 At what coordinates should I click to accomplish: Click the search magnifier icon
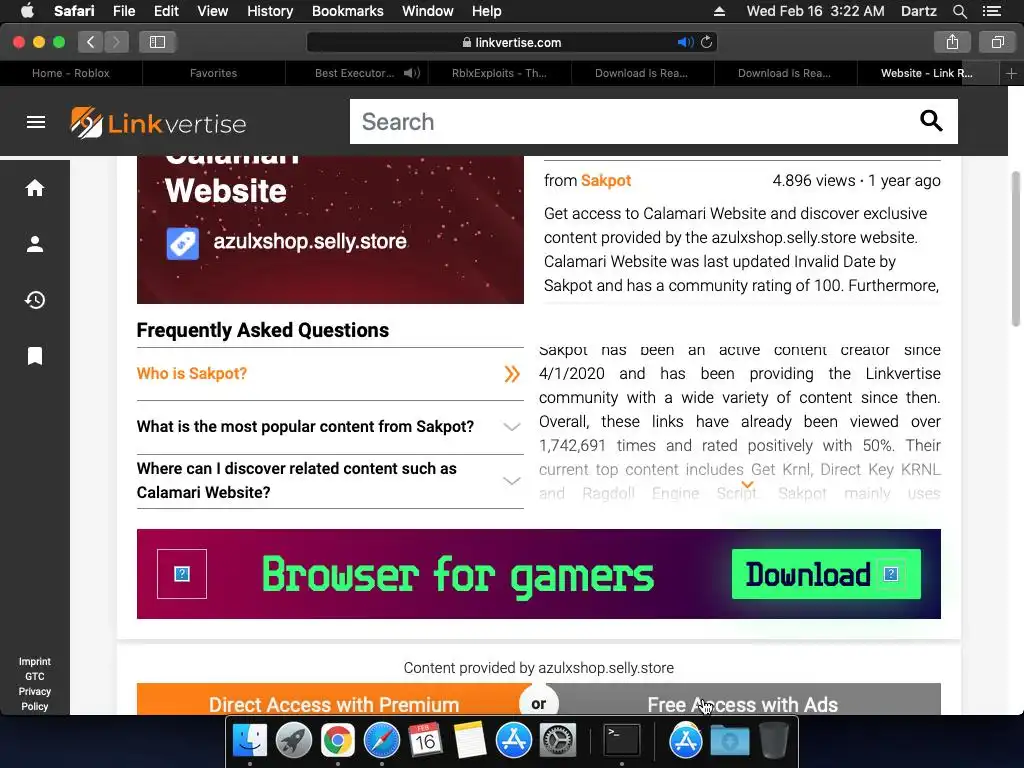931,121
